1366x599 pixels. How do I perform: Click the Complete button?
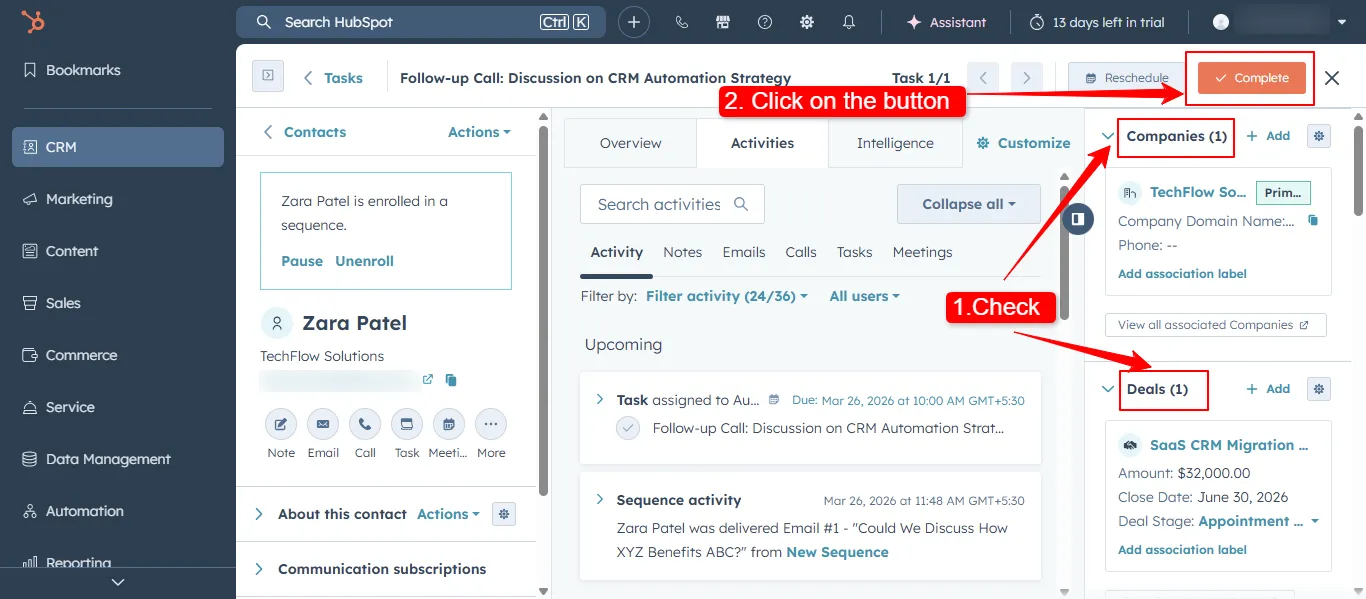pyautogui.click(x=1252, y=78)
